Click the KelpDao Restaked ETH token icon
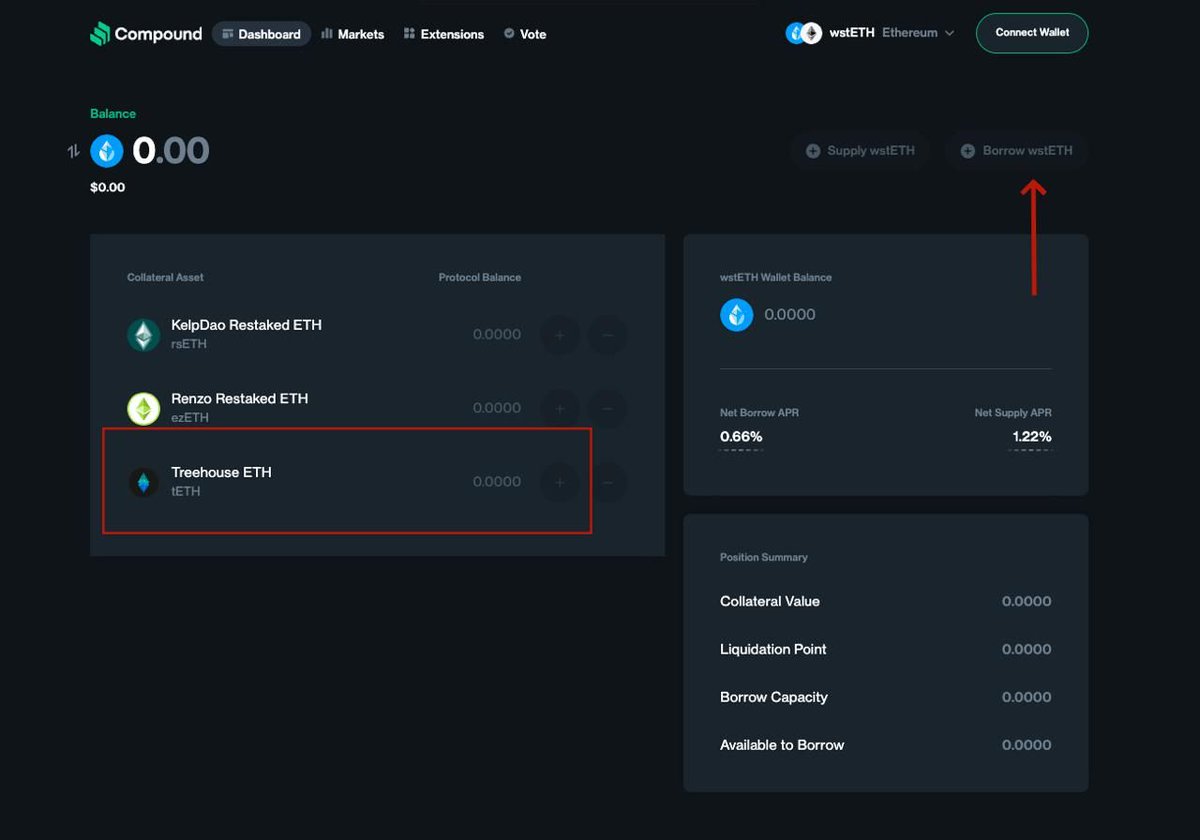This screenshot has height=840, width=1200. 144,335
